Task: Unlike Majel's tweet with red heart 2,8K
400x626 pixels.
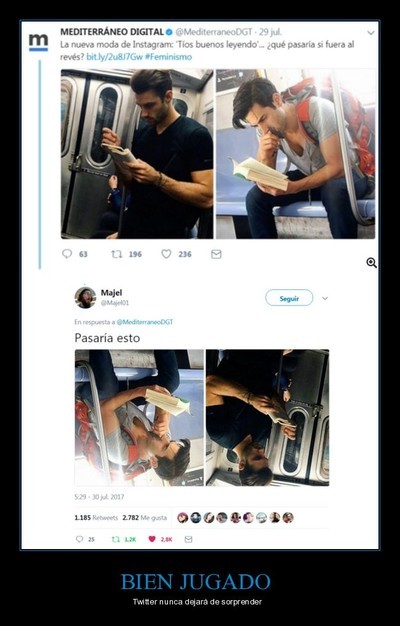Action: click(x=152, y=539)
